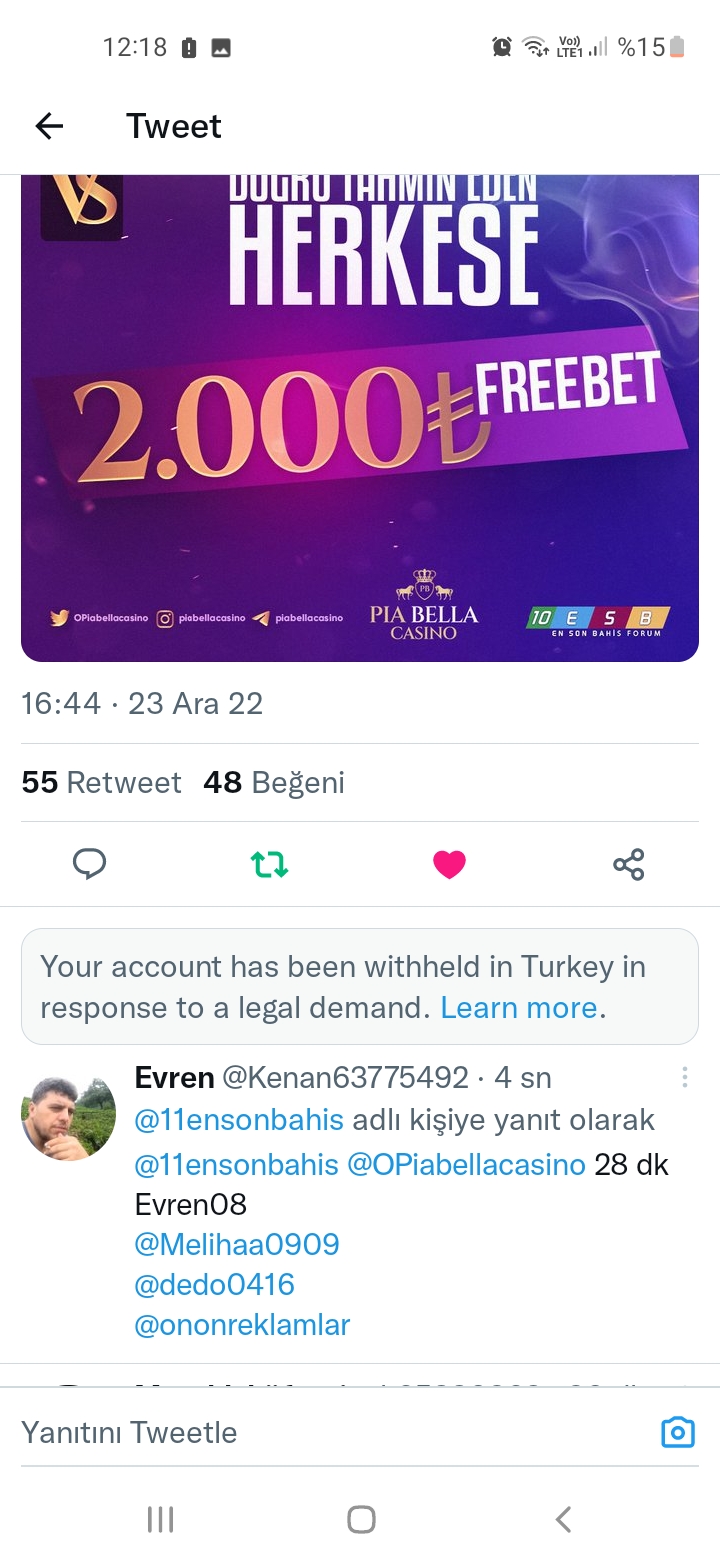The height and width of the screenshot is (1560, 720).
Task: Open the camera icon in reply bar
Action: 678,1432
